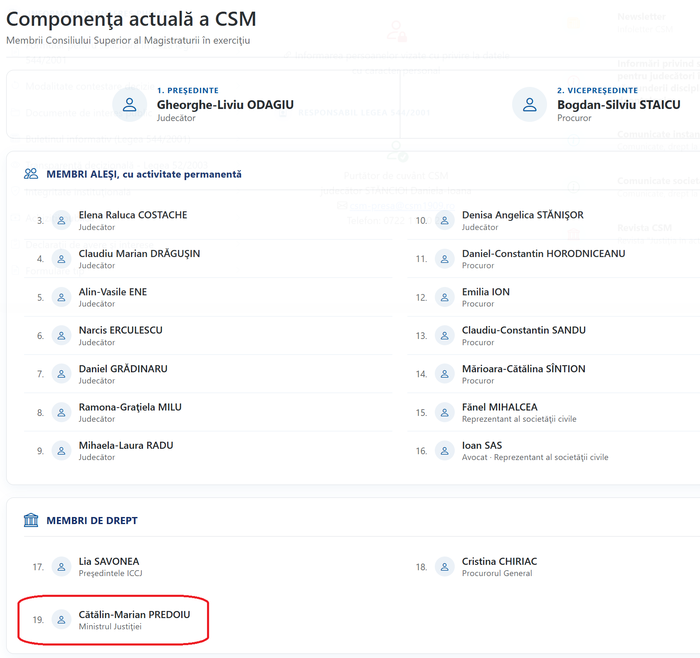700x658 pixels.
Task: Click the group icon beside MEMBRI ALEȘI heading
Action: pyautogui.click(x=31, y=174)
